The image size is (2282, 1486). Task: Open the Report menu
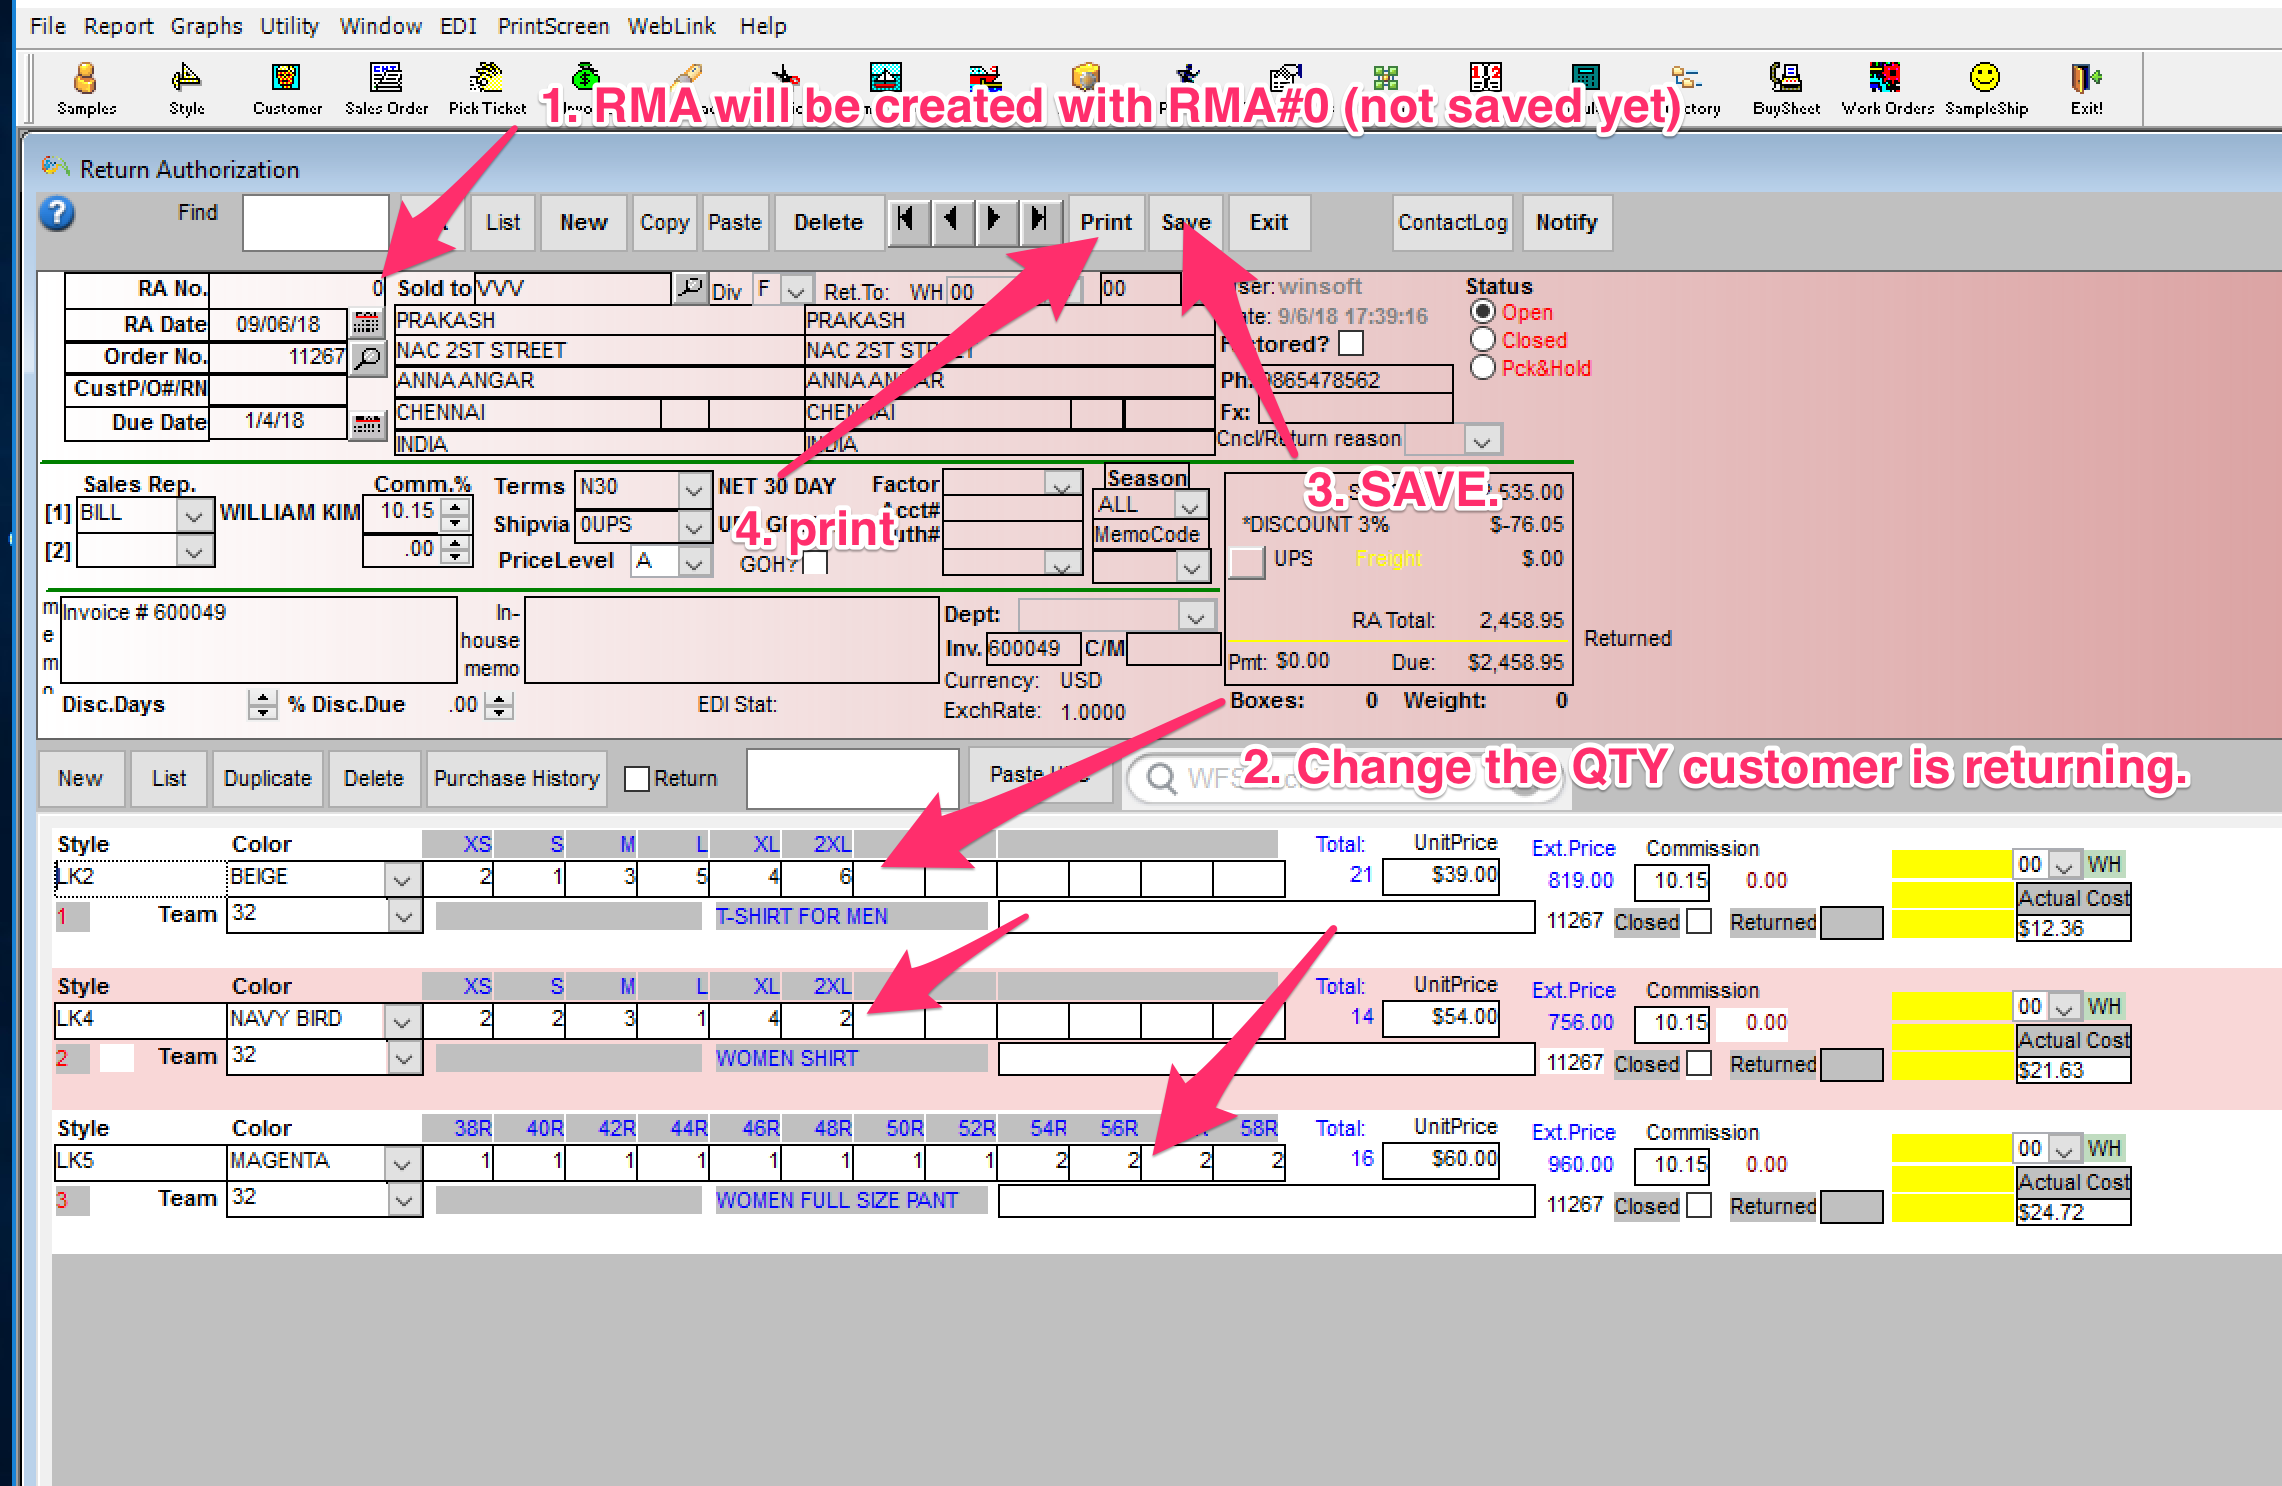(x=118, y=26)
